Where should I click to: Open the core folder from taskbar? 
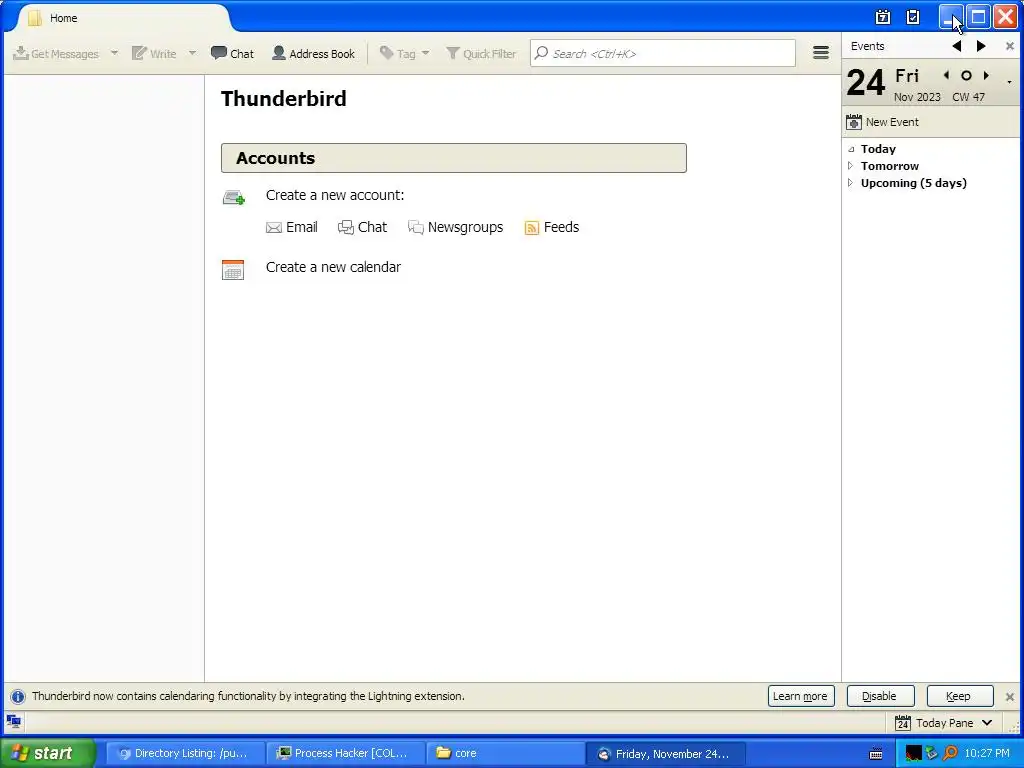point(505,753)
